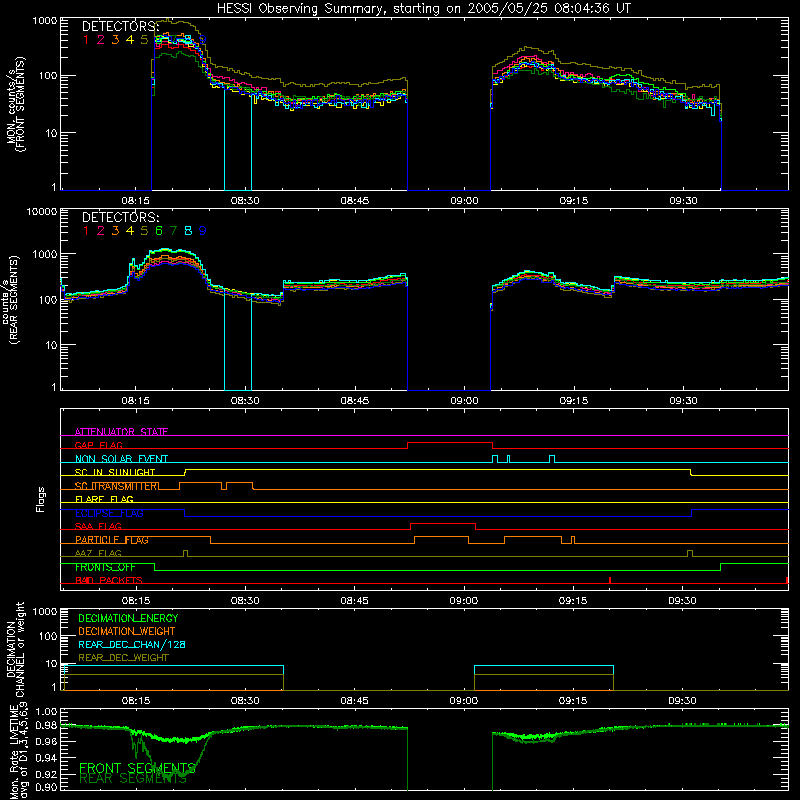This screenshot has width=800, height=800.
Task: Click DETECTORS: heading in front segments plot
Action: coord(121,27)
